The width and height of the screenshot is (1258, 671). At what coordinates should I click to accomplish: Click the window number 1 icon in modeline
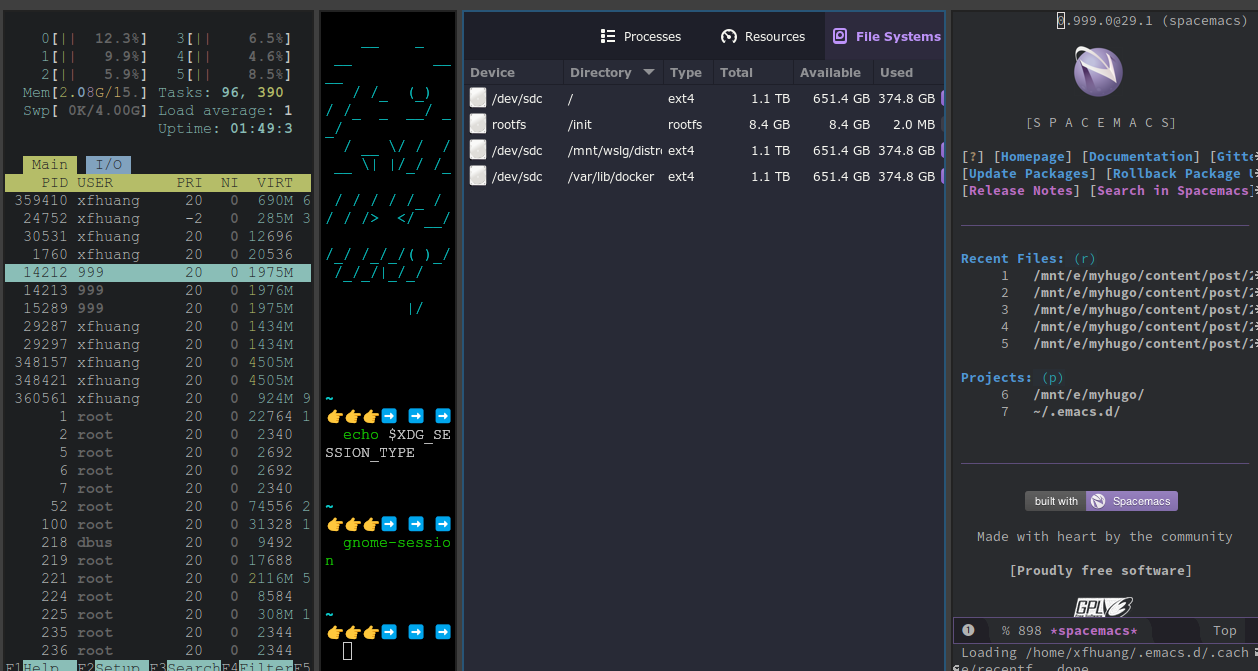[968, 630]
